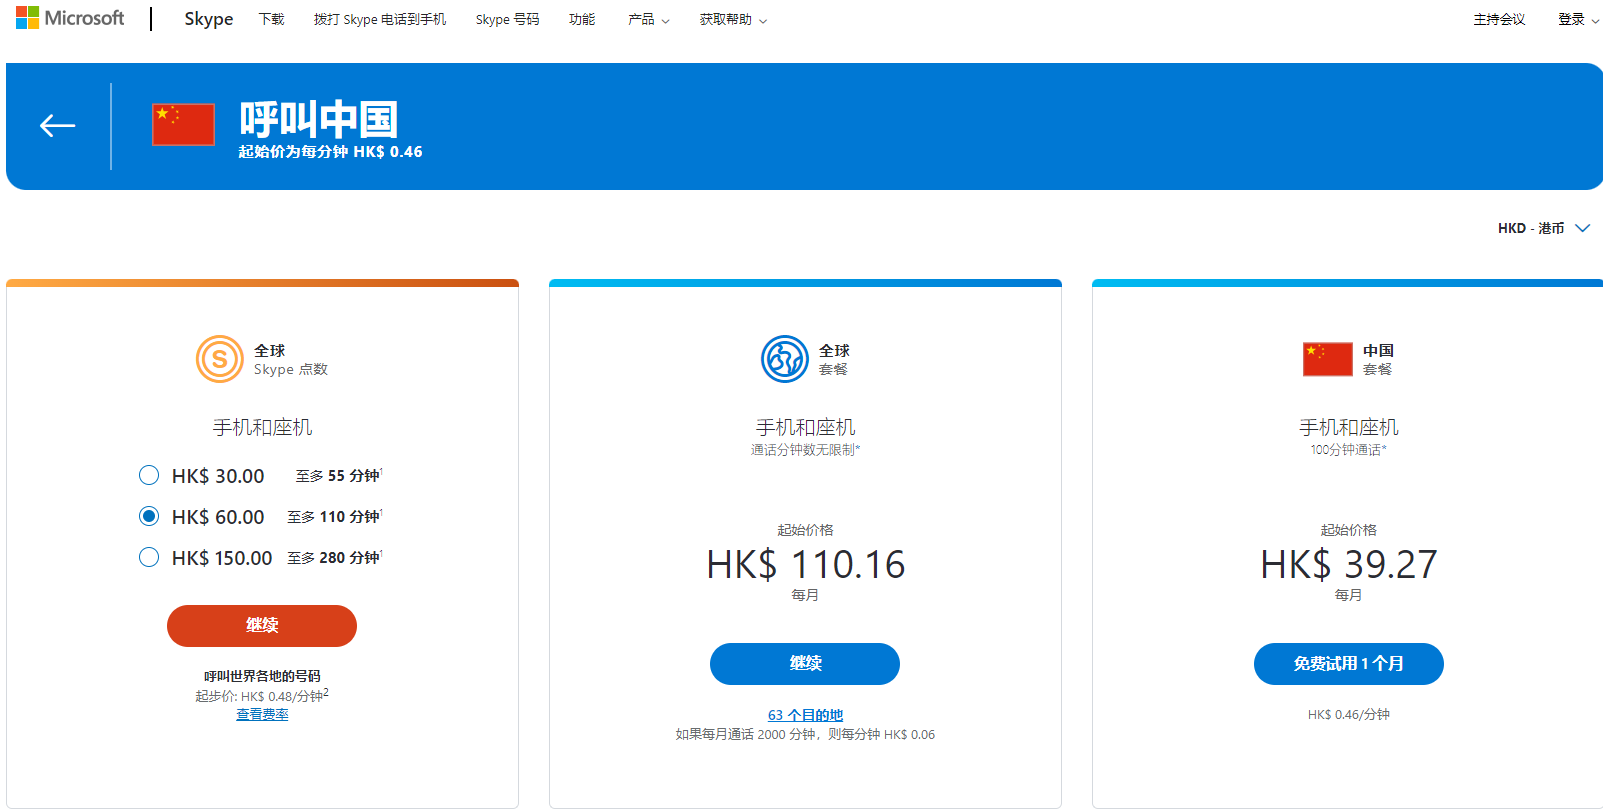Viewport: 1603px width, 812px height.
Task: Open the 功能 menu item
Action: click(x=582, y=19)
